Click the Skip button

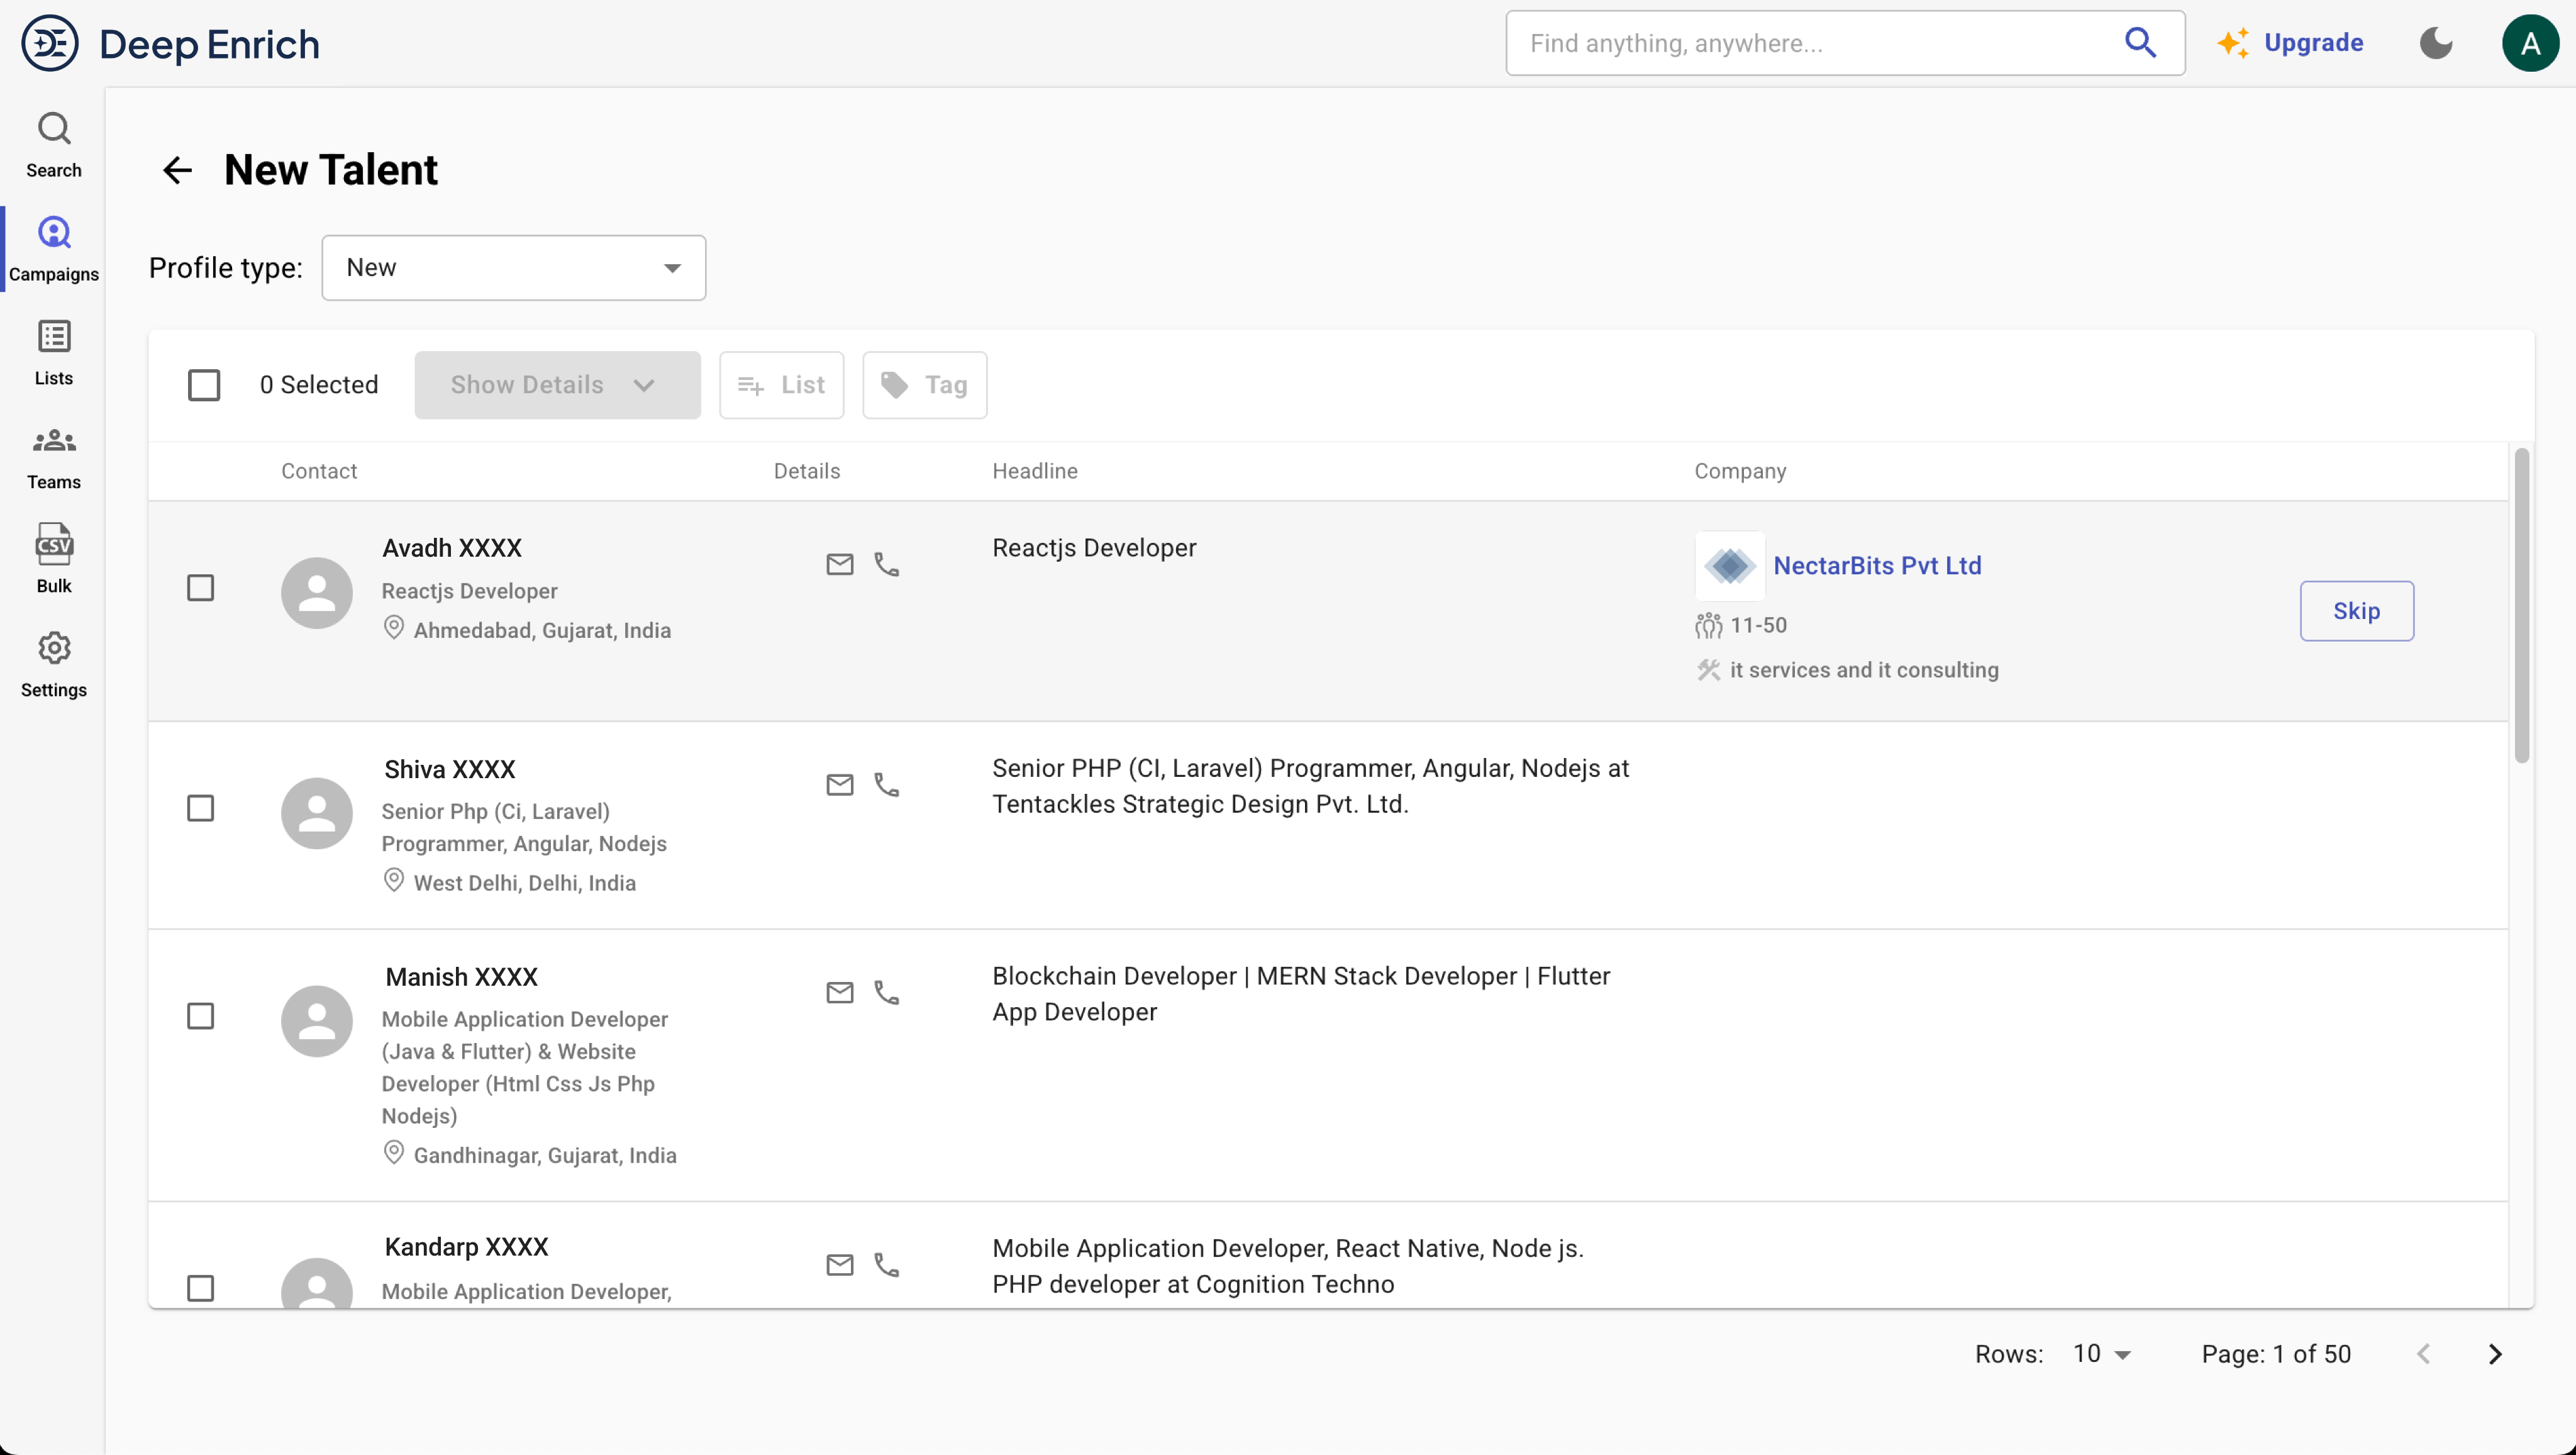tap(2356, 611)
